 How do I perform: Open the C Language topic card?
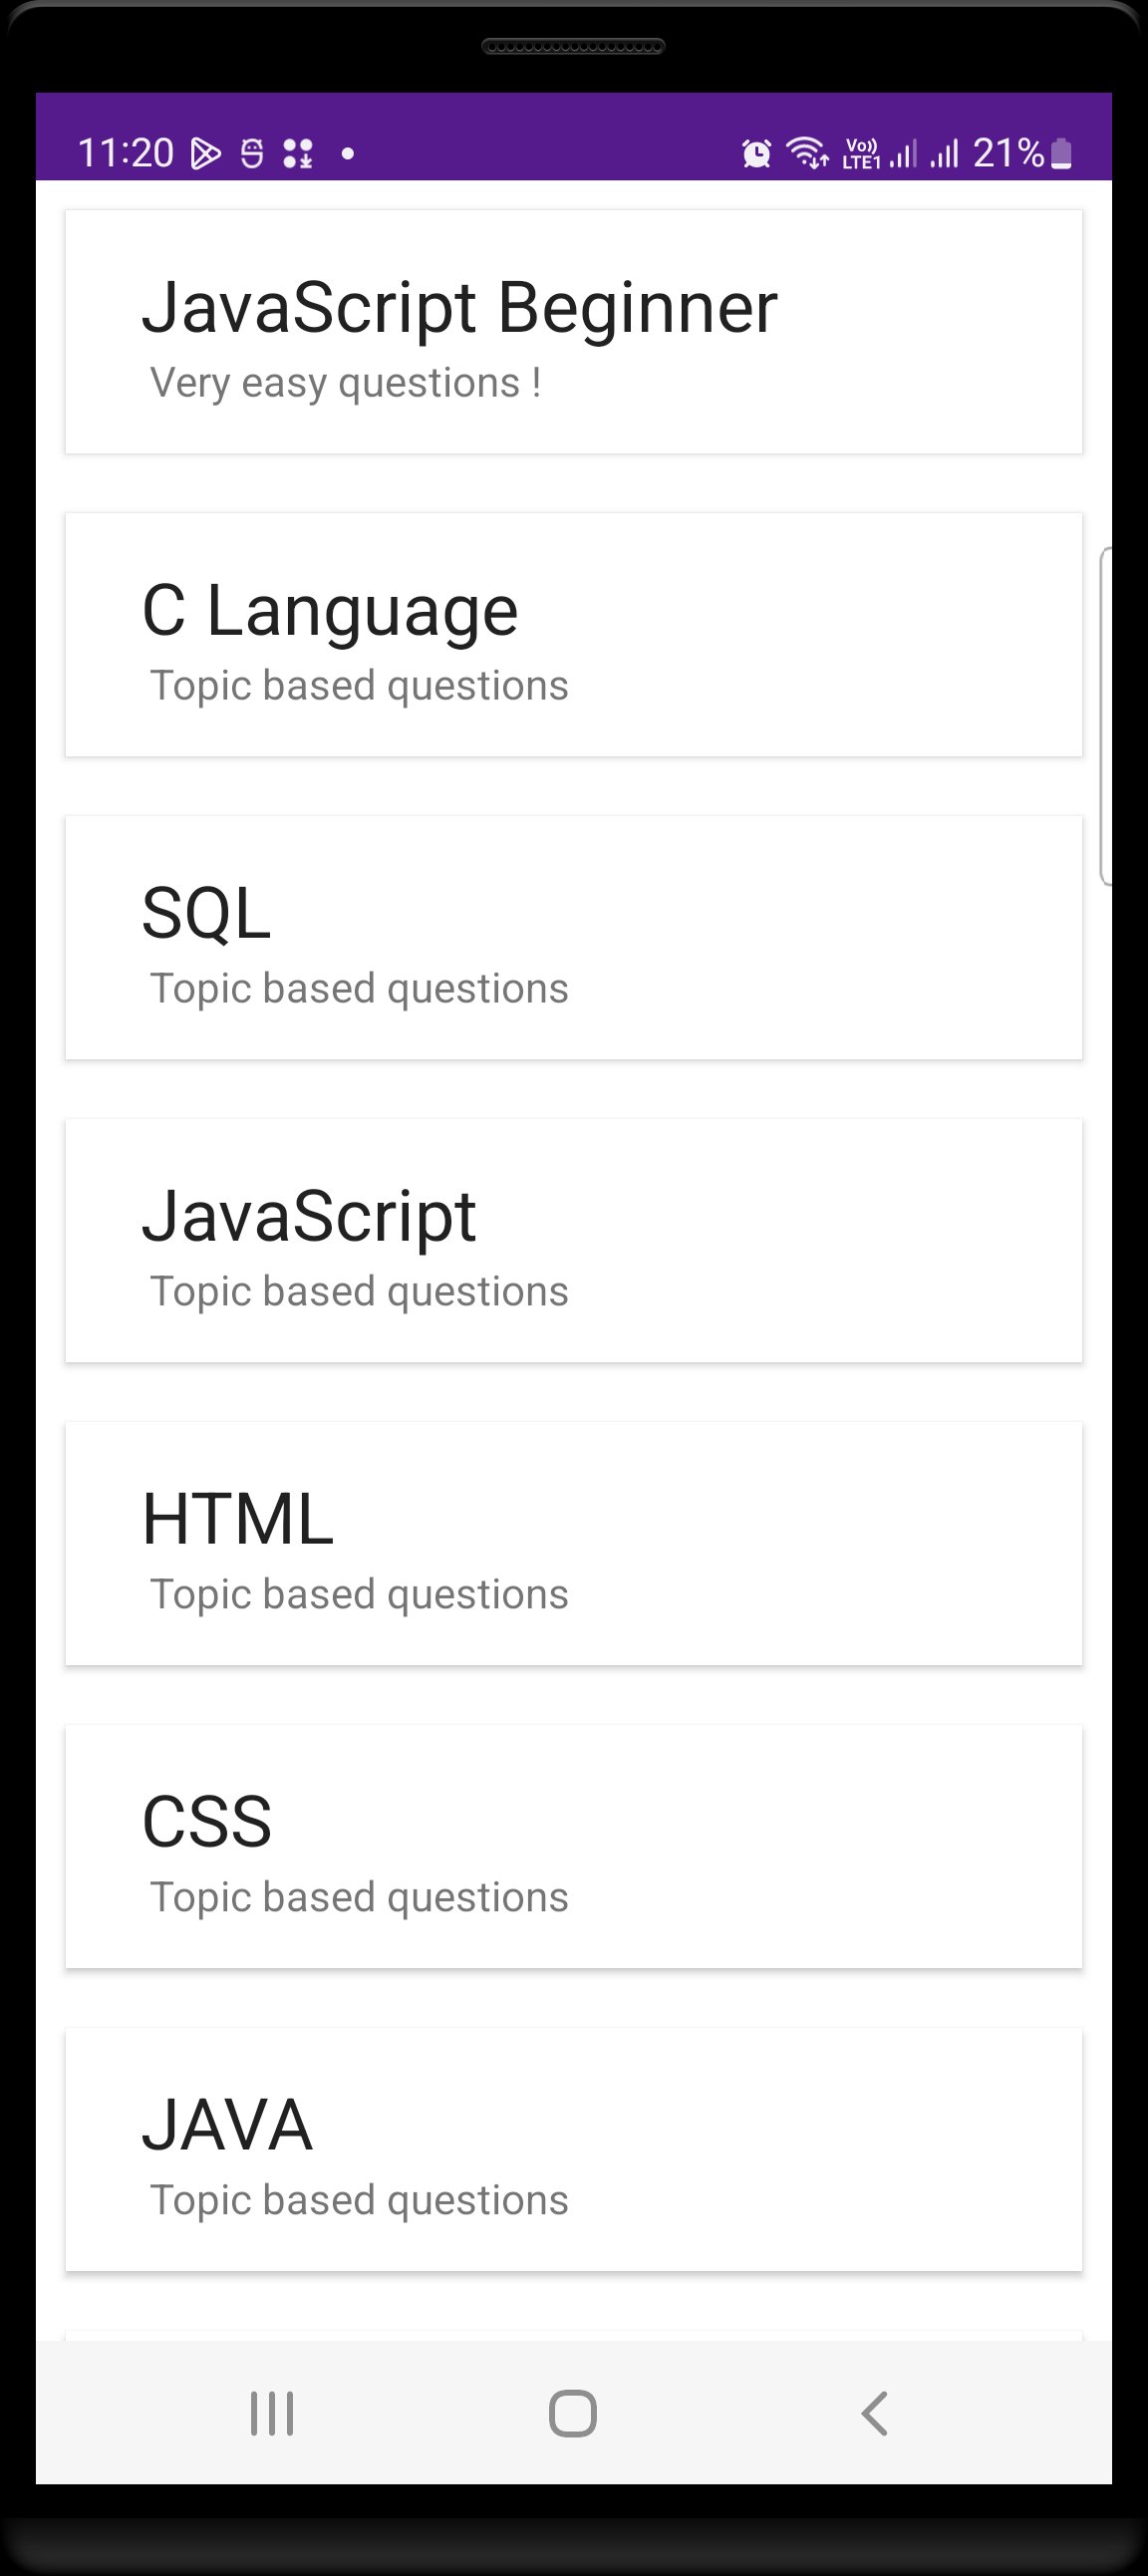point(574,635)
